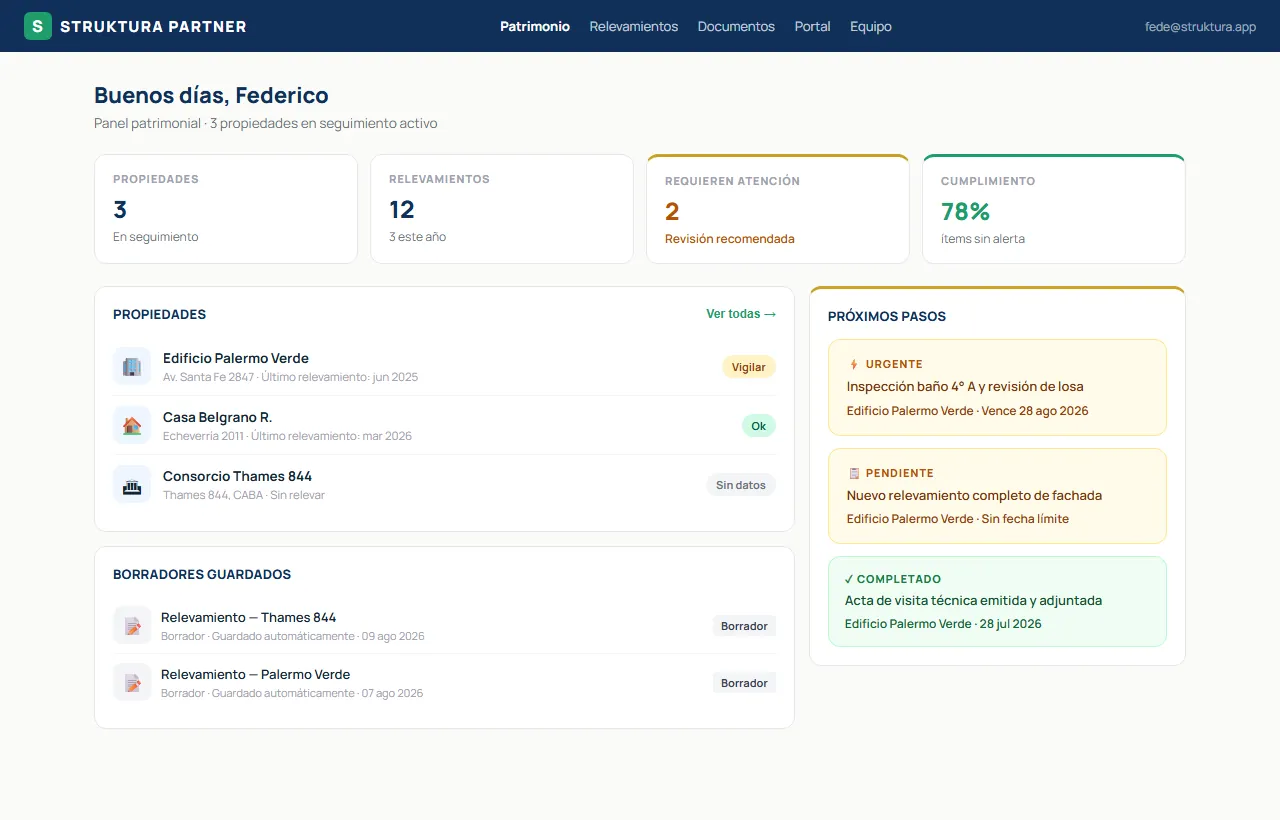The image size is (1280, 820).
Task: Select the Consorcio Thames 844 property name
Action: (x=238, y=476)
